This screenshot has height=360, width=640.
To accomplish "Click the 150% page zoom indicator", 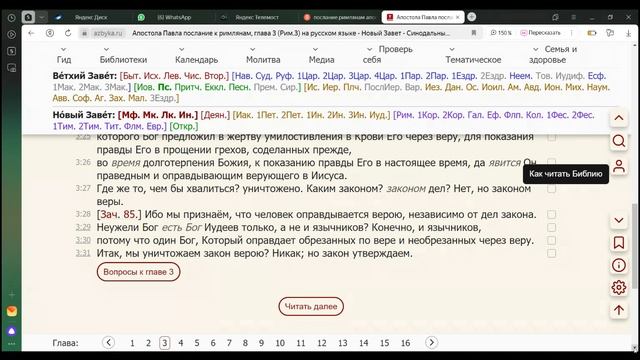I will 501,33.
